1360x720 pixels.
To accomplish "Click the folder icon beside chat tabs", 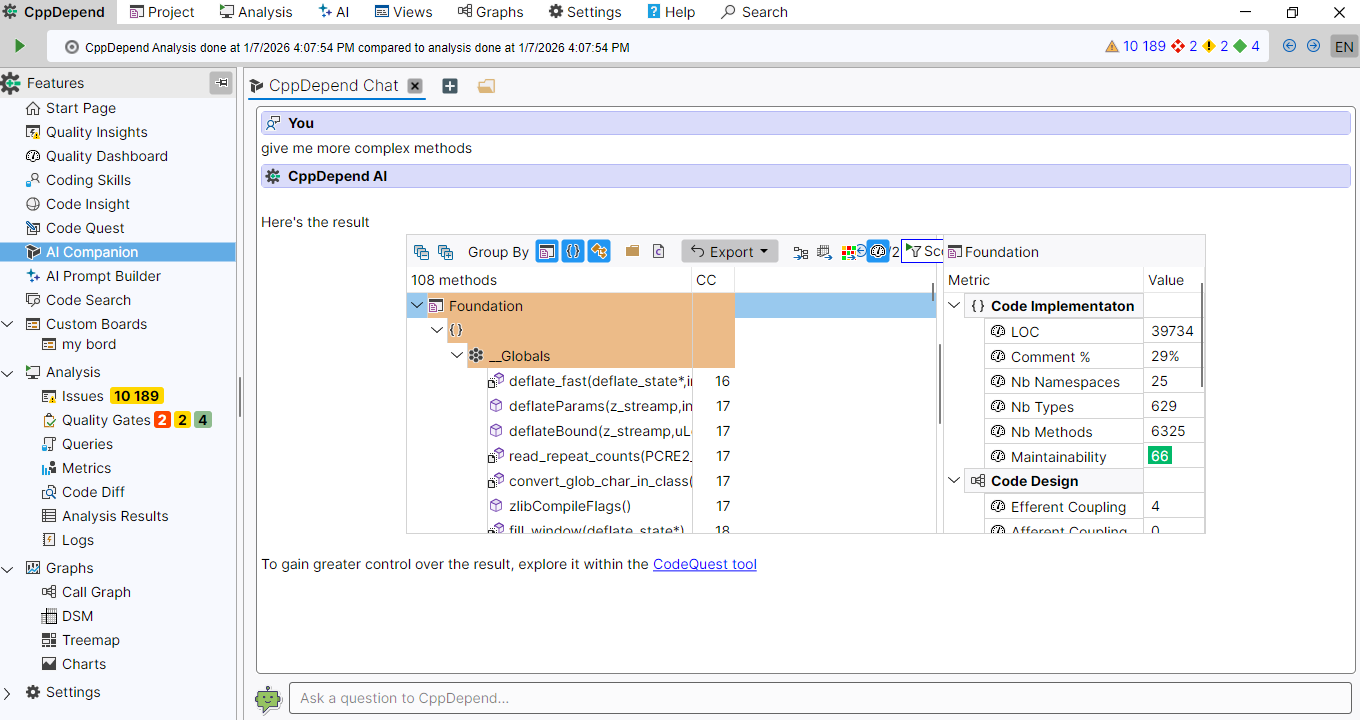I will (x=486, y=86).
